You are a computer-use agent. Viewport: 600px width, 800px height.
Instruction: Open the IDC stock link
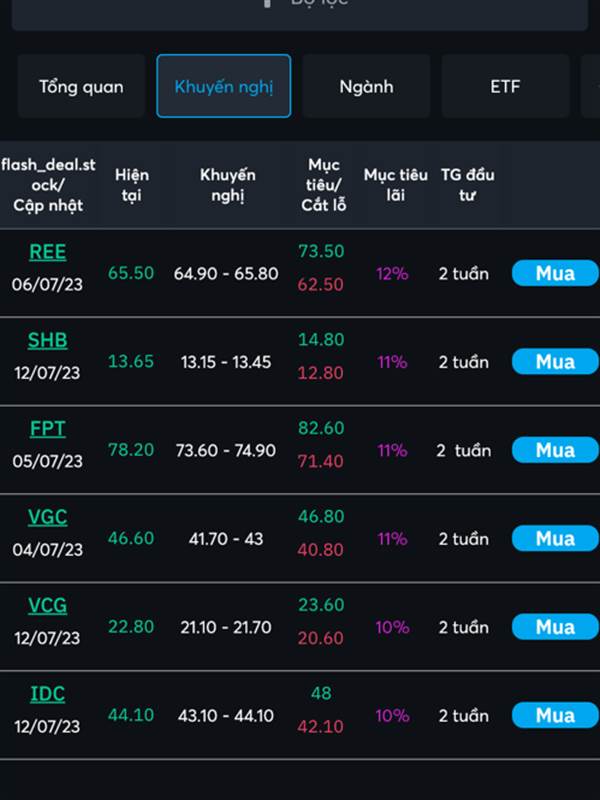47,694
